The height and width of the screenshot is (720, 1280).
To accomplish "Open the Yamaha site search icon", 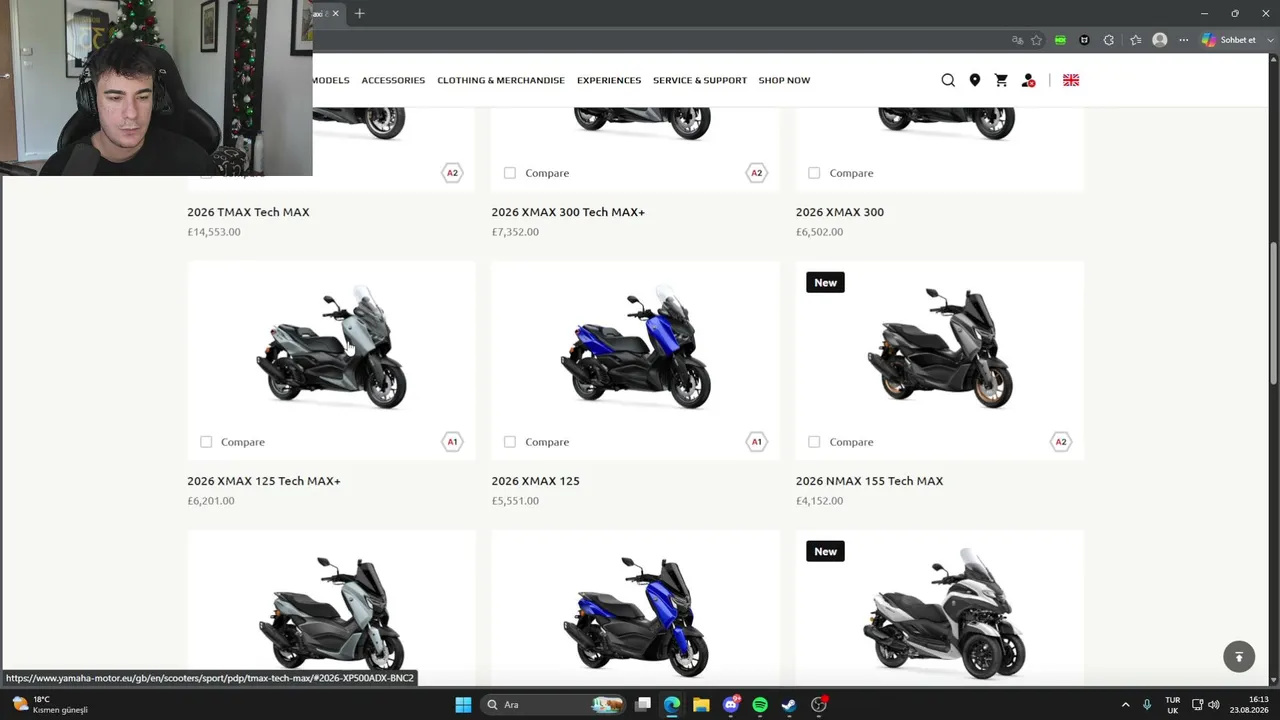I will pos(948,80).
